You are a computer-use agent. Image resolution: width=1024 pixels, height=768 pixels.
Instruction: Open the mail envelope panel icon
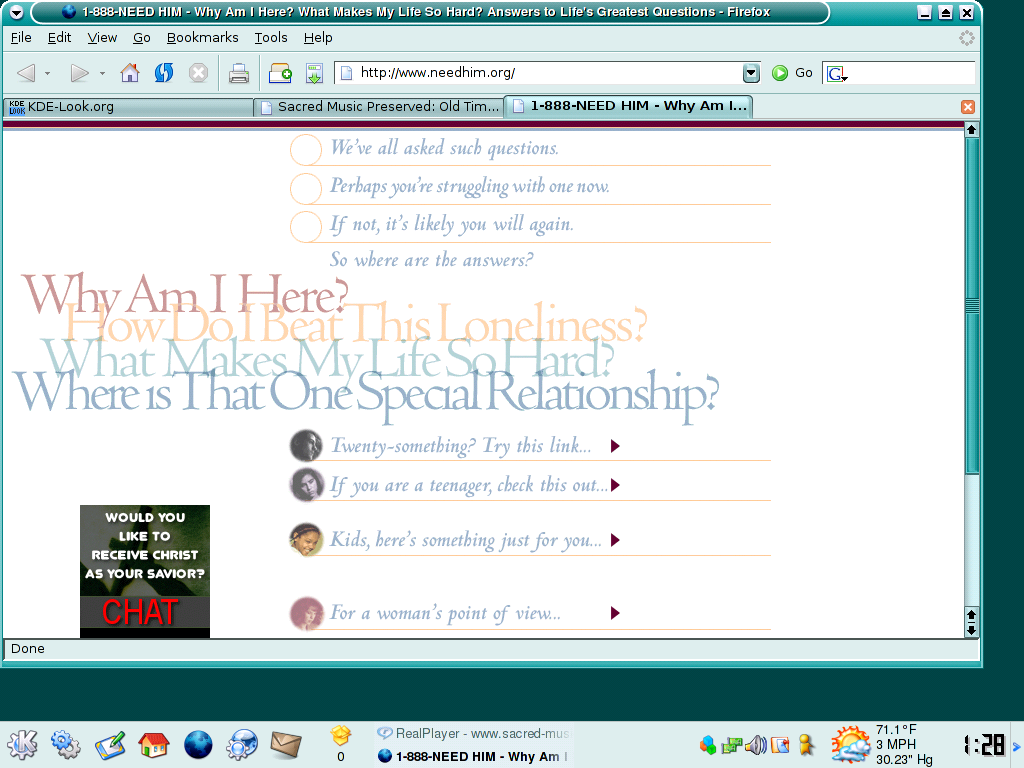pos(285,744)
